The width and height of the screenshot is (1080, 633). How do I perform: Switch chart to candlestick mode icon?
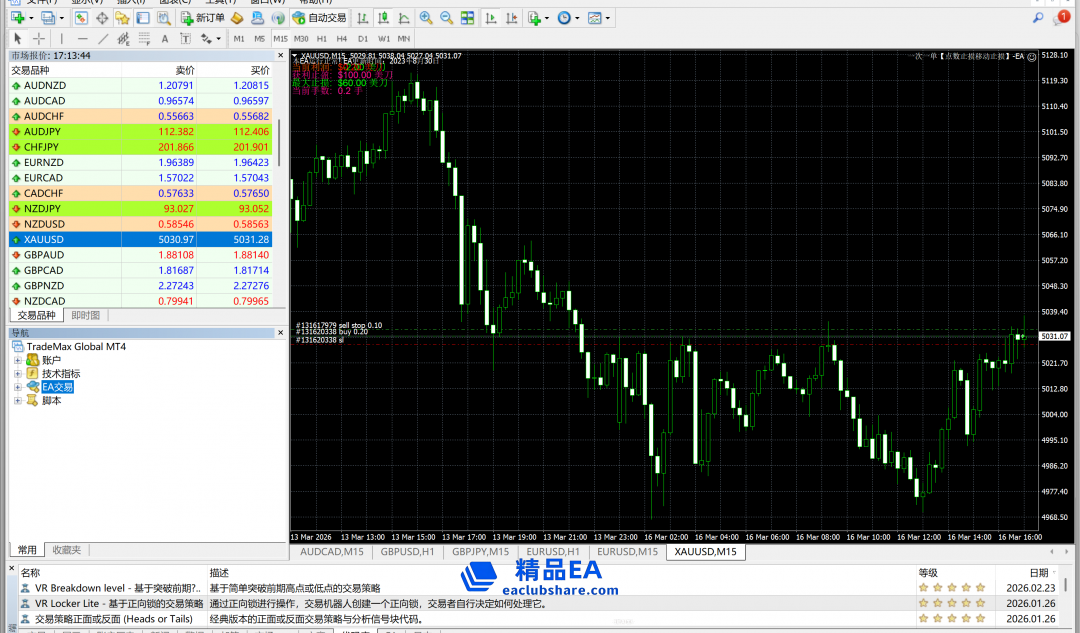coord(382,18)
